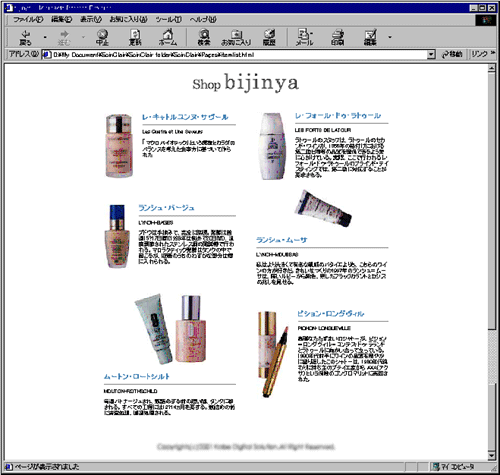Screen dimensions: 500x475
Task: Click the browser throbber logo icon
Action: click(485, 20)
